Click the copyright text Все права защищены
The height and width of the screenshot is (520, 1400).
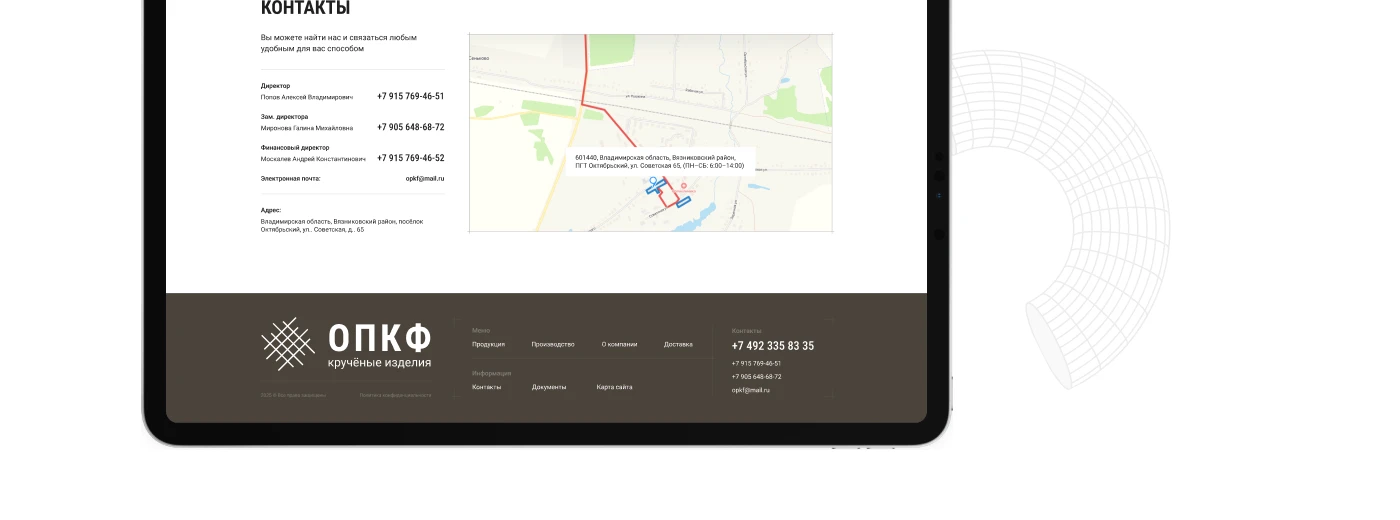pos(293,396)
